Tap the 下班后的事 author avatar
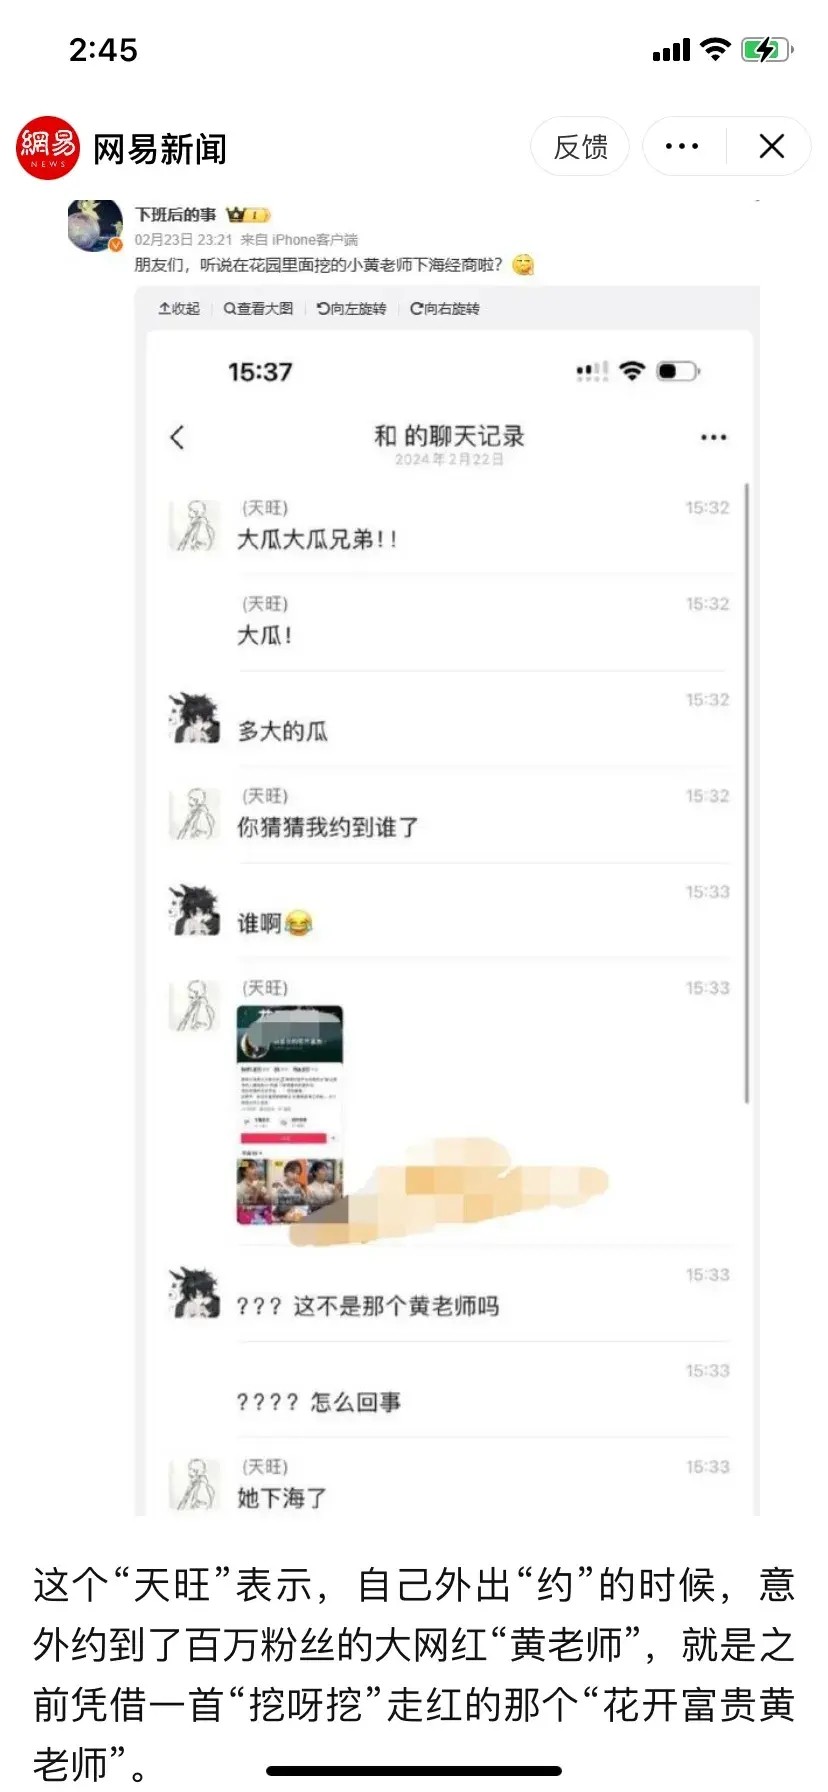Screen dimensions: 828x1792 (x=95, y=225)
